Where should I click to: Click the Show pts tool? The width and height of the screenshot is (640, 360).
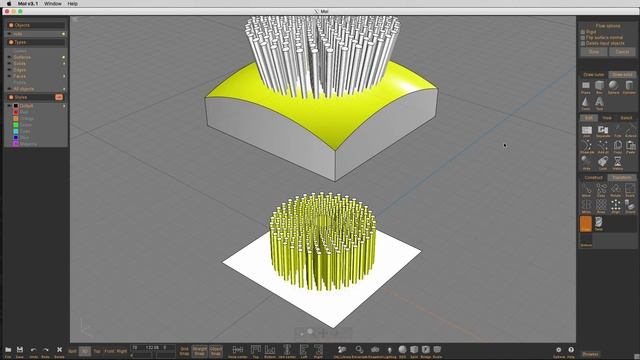587,147
